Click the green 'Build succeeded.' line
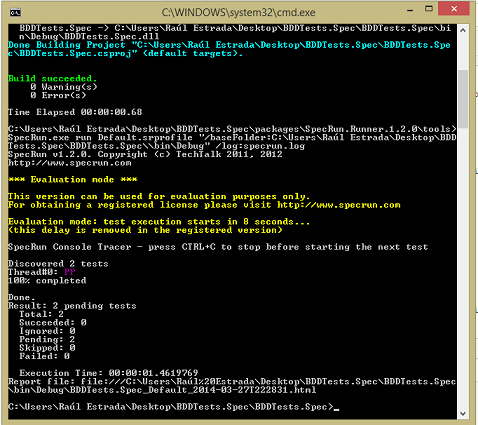Screen dimensions: 478x425 (x=52, y=79)
